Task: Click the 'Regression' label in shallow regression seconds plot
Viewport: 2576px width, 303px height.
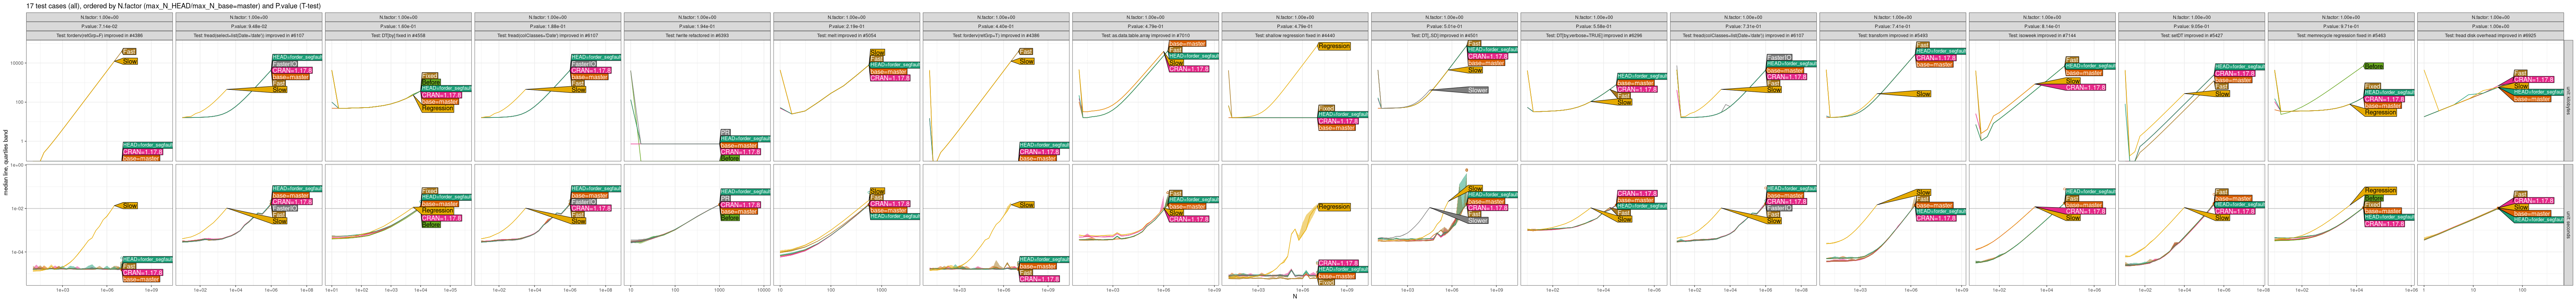Action: (1334, 208)
